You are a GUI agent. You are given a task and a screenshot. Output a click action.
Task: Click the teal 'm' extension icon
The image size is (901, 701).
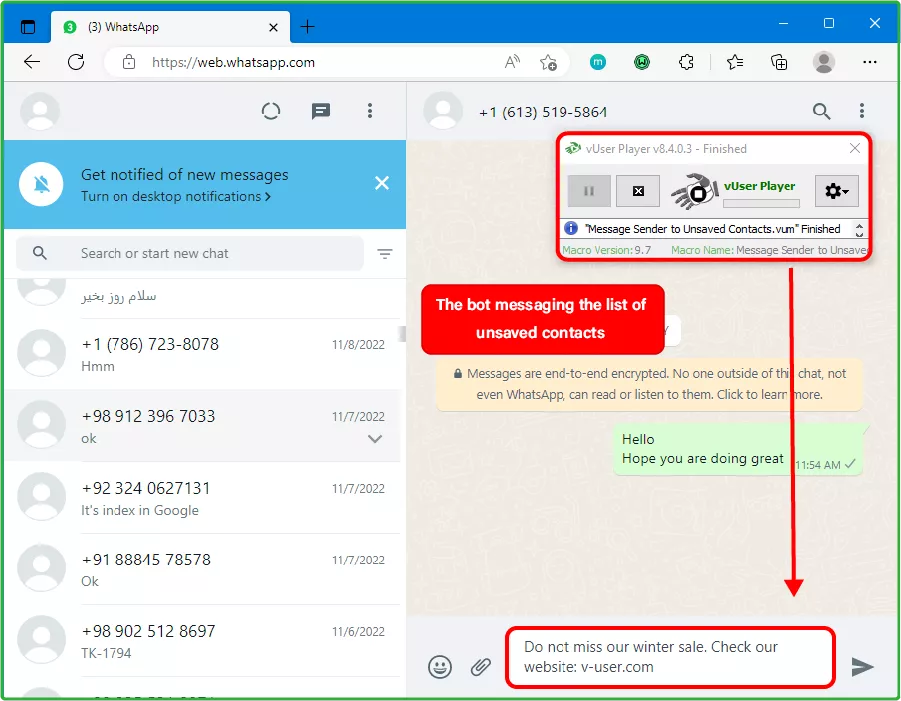point(598,62)
